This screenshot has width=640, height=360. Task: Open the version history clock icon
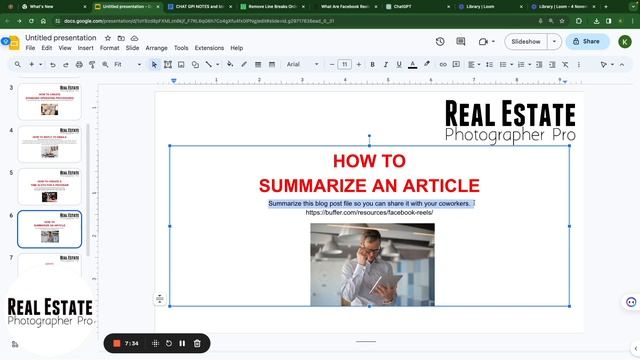(440, 41)
